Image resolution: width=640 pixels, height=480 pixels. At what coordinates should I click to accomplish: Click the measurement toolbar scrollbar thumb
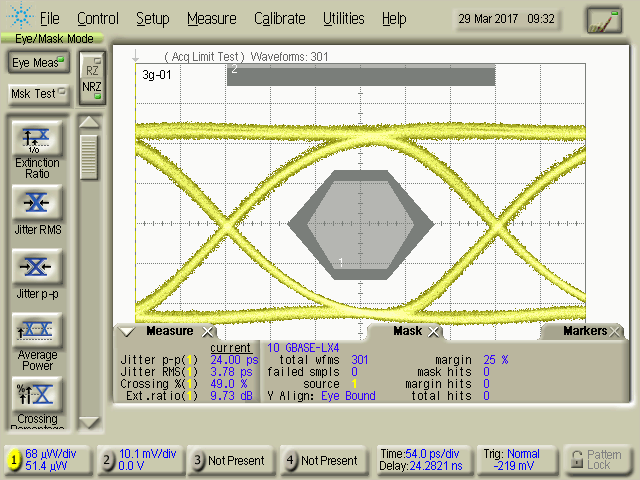[90, 155]
